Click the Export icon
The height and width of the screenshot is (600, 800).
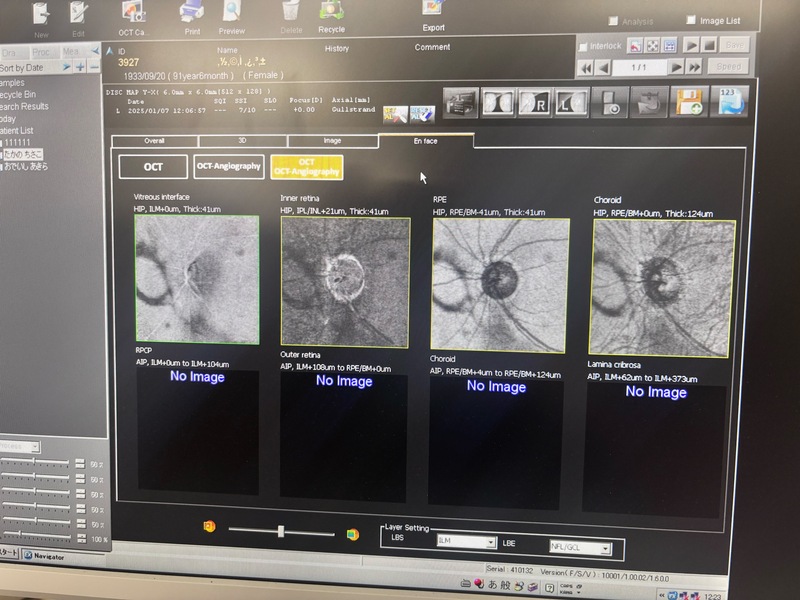433,10
